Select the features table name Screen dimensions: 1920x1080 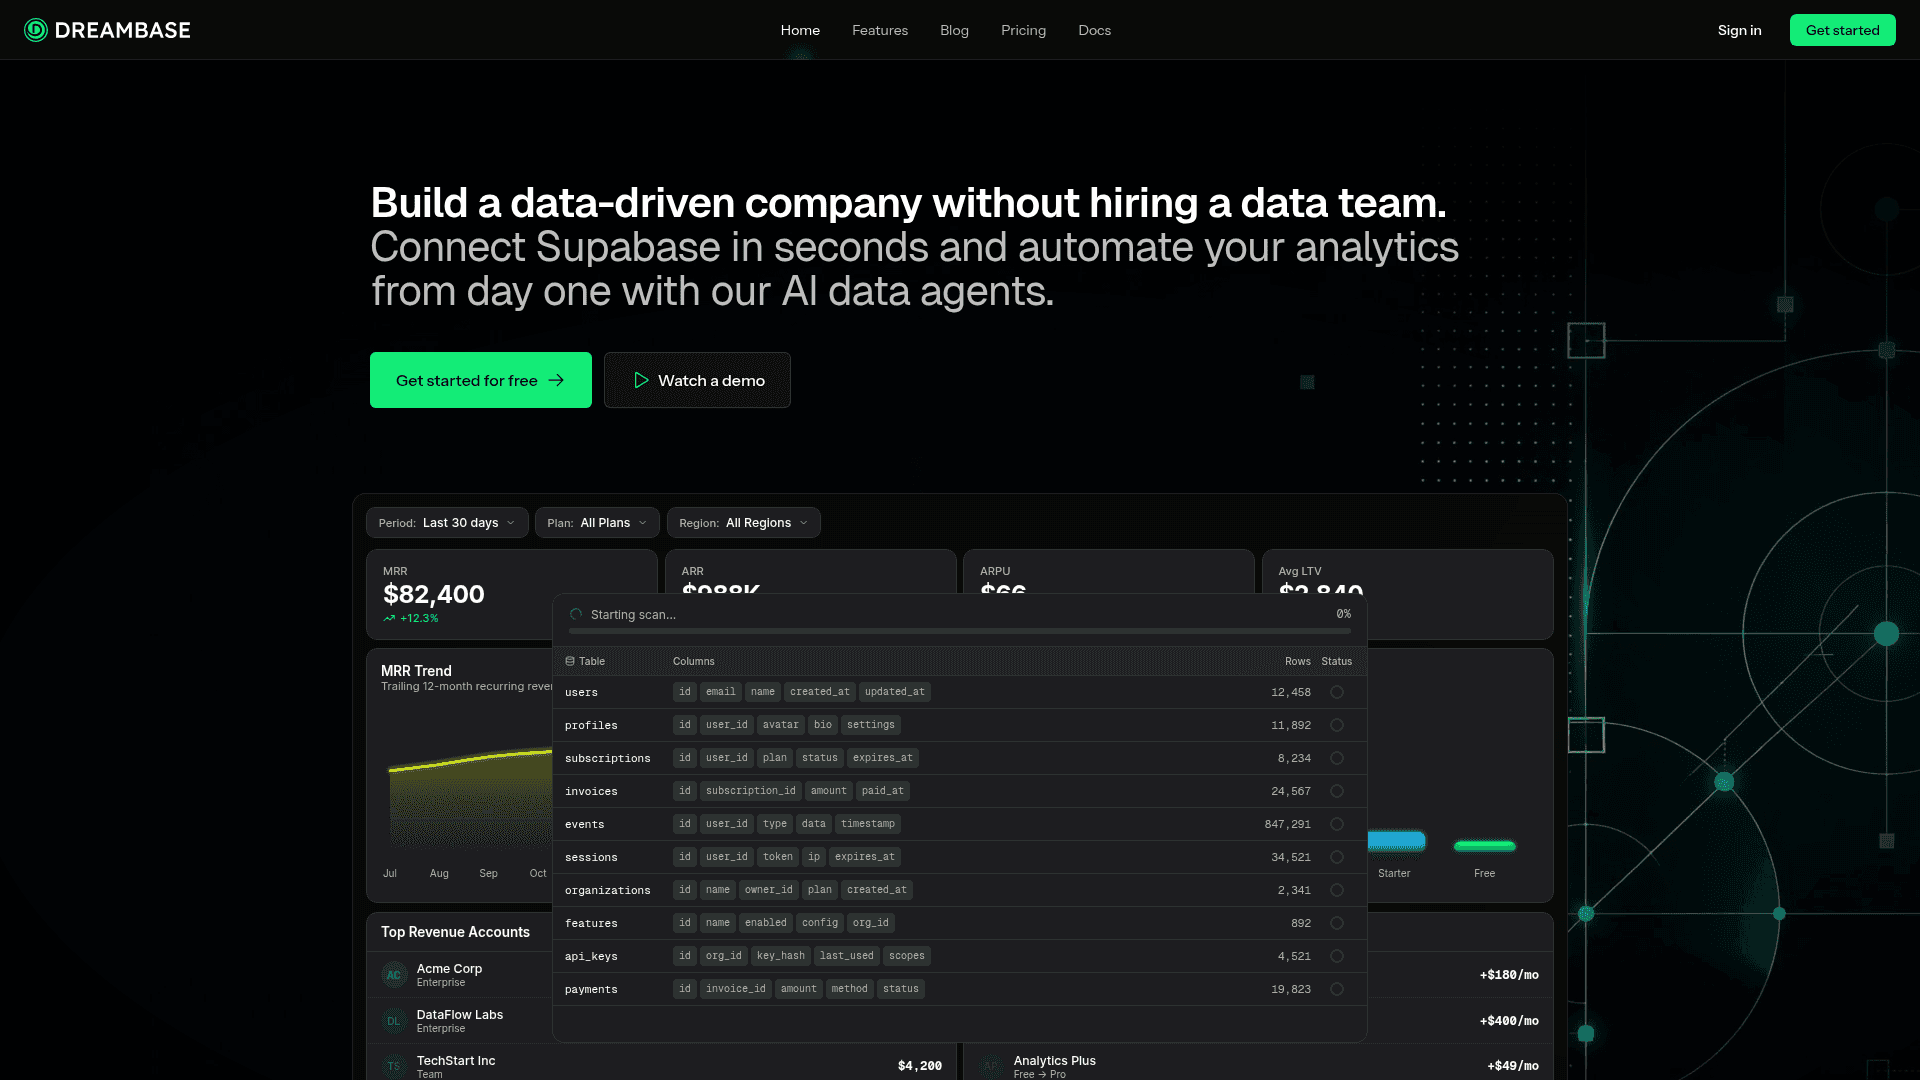591,923
